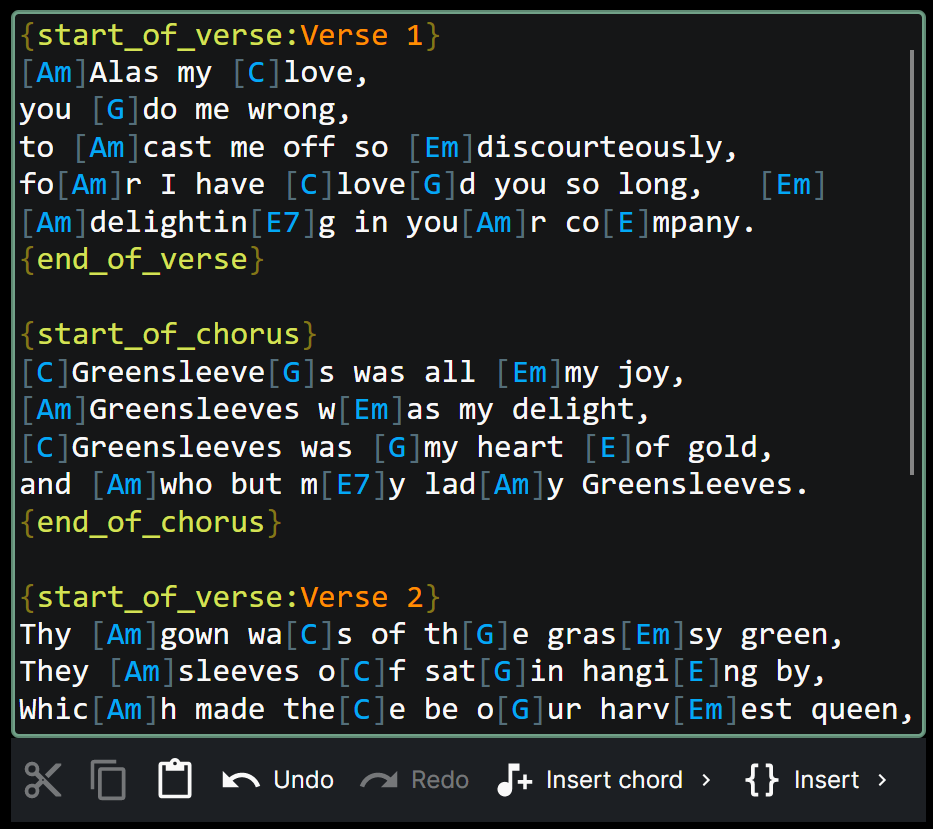The height and width of the screenshot is (829, 933).
Task: Click the Redo label
Action: [440, 780]
